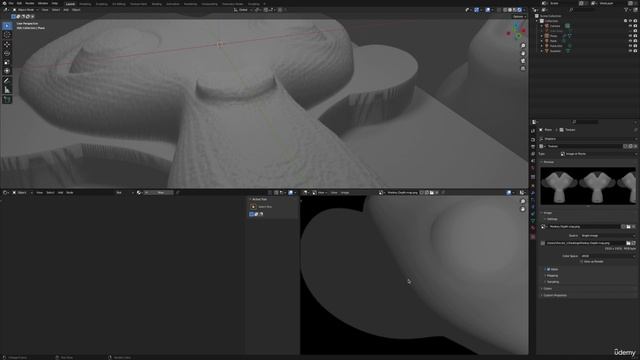The height and width of the screenshot is (360, 640).
Task: Open the Render menu
Action: (30, 3)
